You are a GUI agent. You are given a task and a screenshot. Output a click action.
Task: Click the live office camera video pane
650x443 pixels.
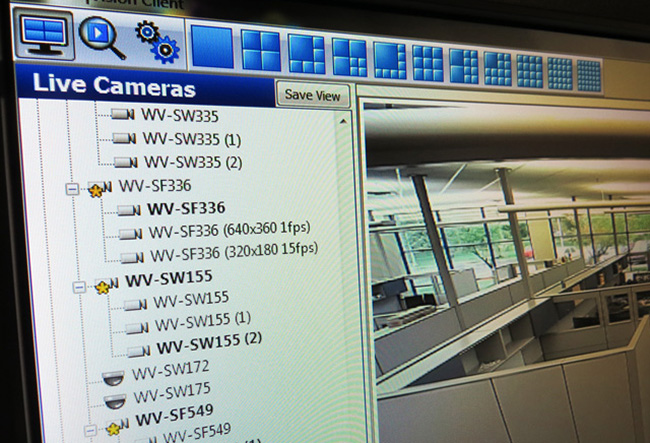[x=507, y=274]
